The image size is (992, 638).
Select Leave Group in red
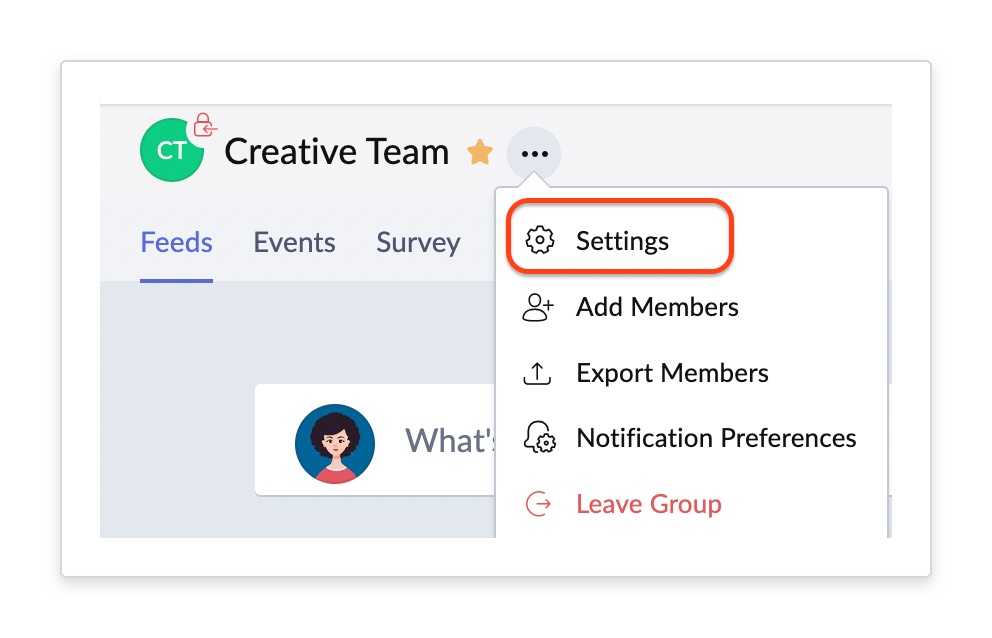pos(648,504)
